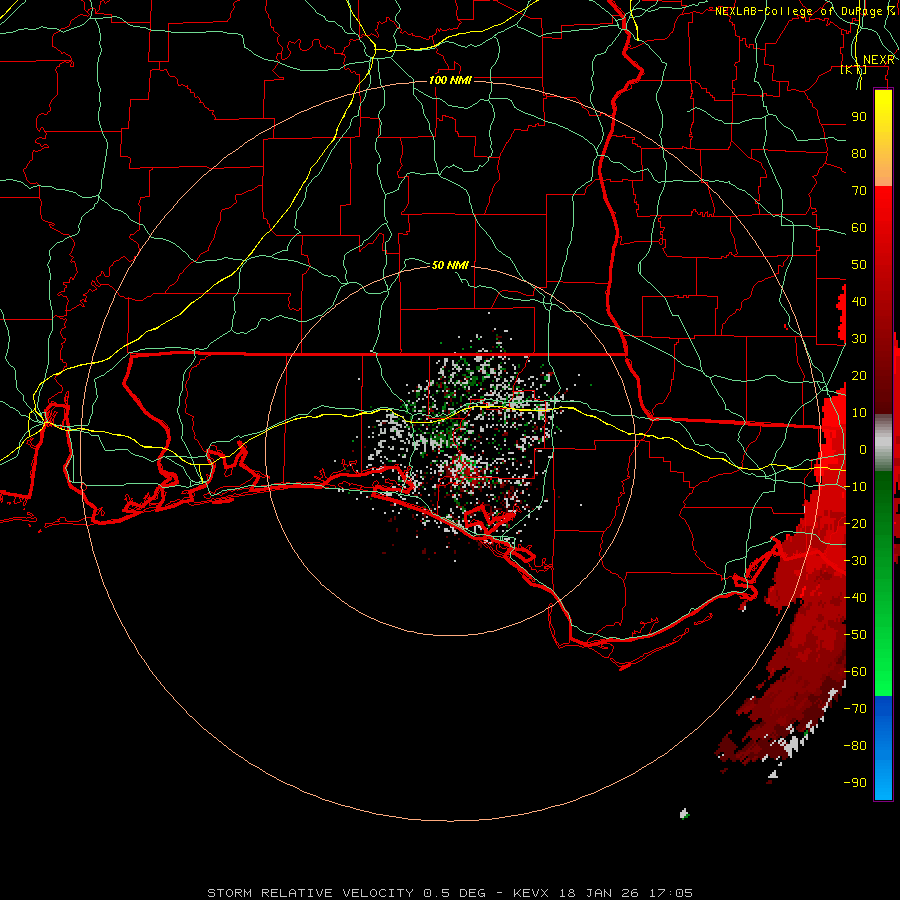The width and height of the screenshot is (900, 900).
Task: Select the STORM RELATIVE VELOCITY caption at the bottom
Action: click(x=450, y=893)
